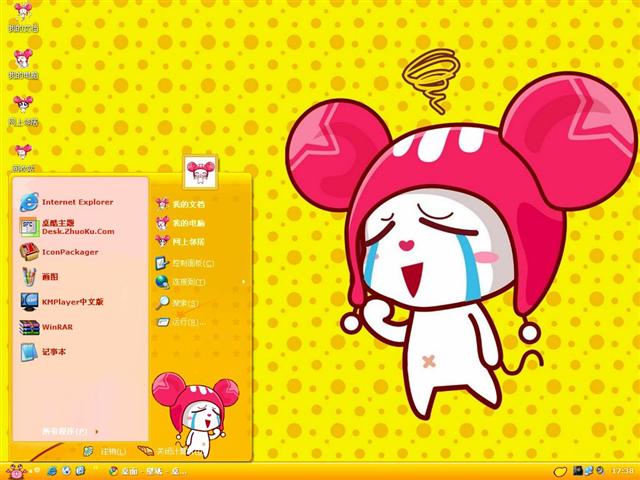Click the show desktop icon in quick launch
This screenshot has height=480, width=640.
pos(80,471)
